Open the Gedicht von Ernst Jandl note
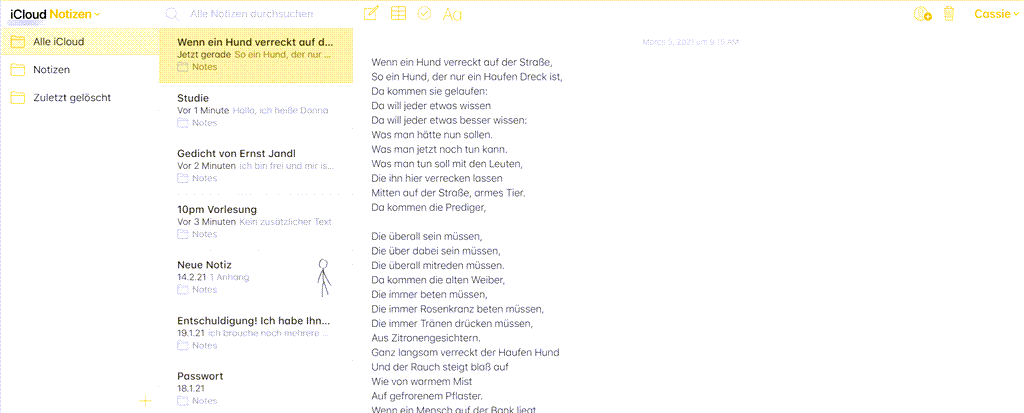Viewport: 1024px width, 413px height. click(x=255, y=167)
